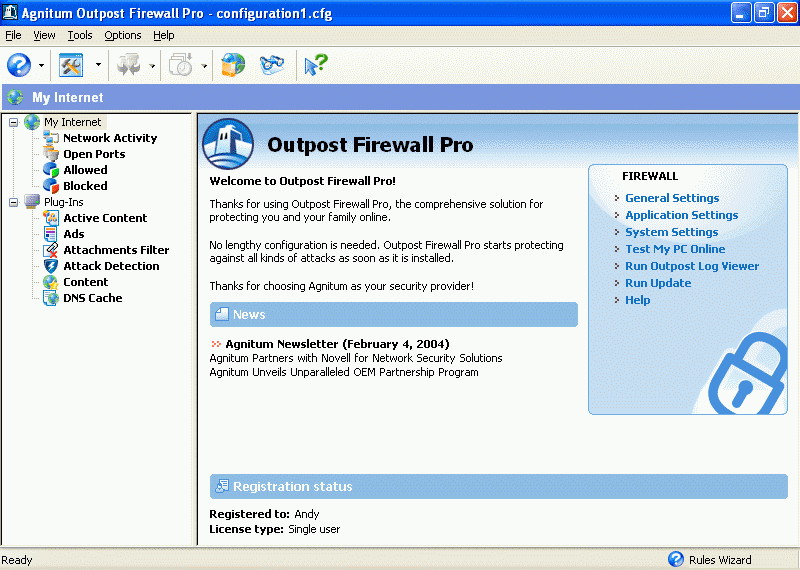
Task: Click the Open Ports icon in tree
Action: (51, 154)
